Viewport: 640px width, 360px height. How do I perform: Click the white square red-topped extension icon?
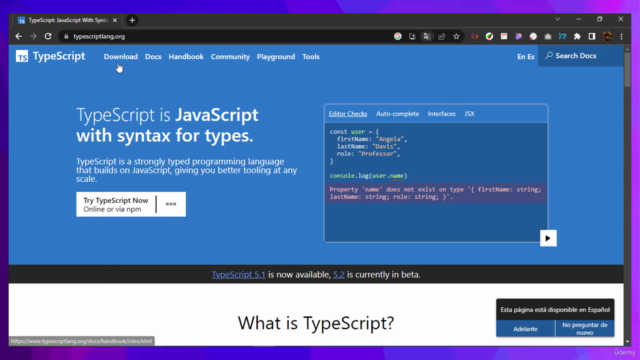[504, 36]
